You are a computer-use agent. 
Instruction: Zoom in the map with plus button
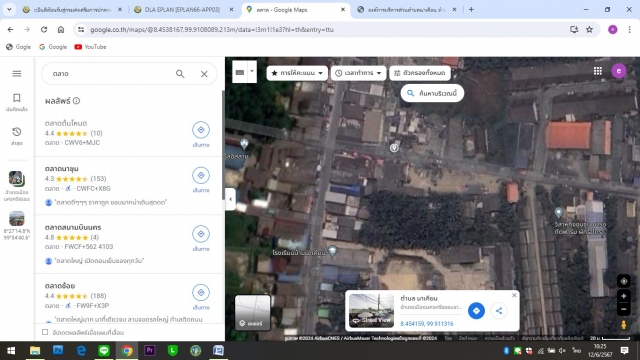tap(624, 296)
